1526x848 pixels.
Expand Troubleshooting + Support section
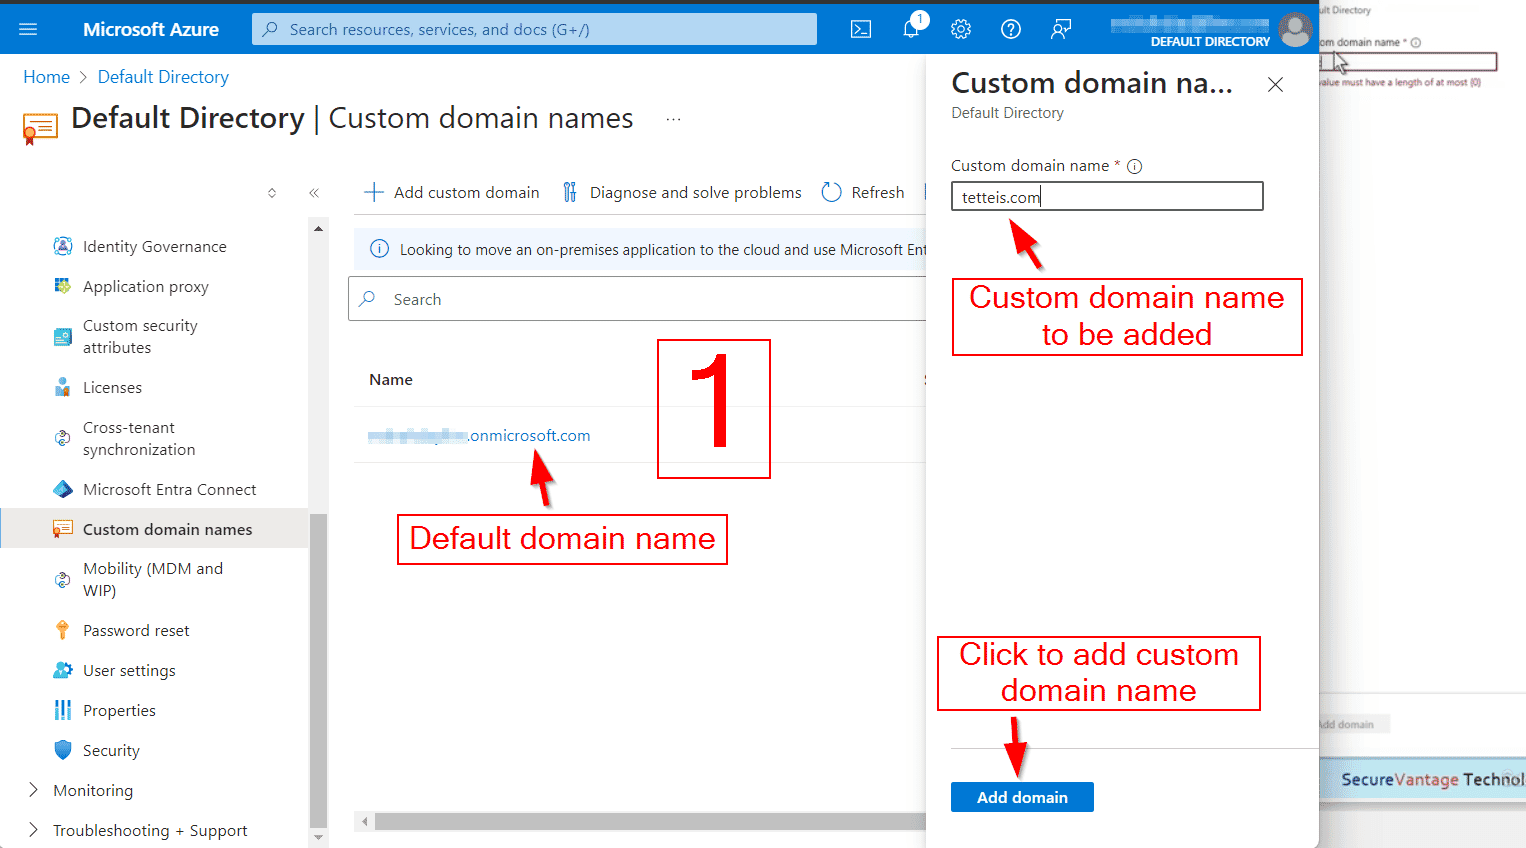click(x=33, y=830)
